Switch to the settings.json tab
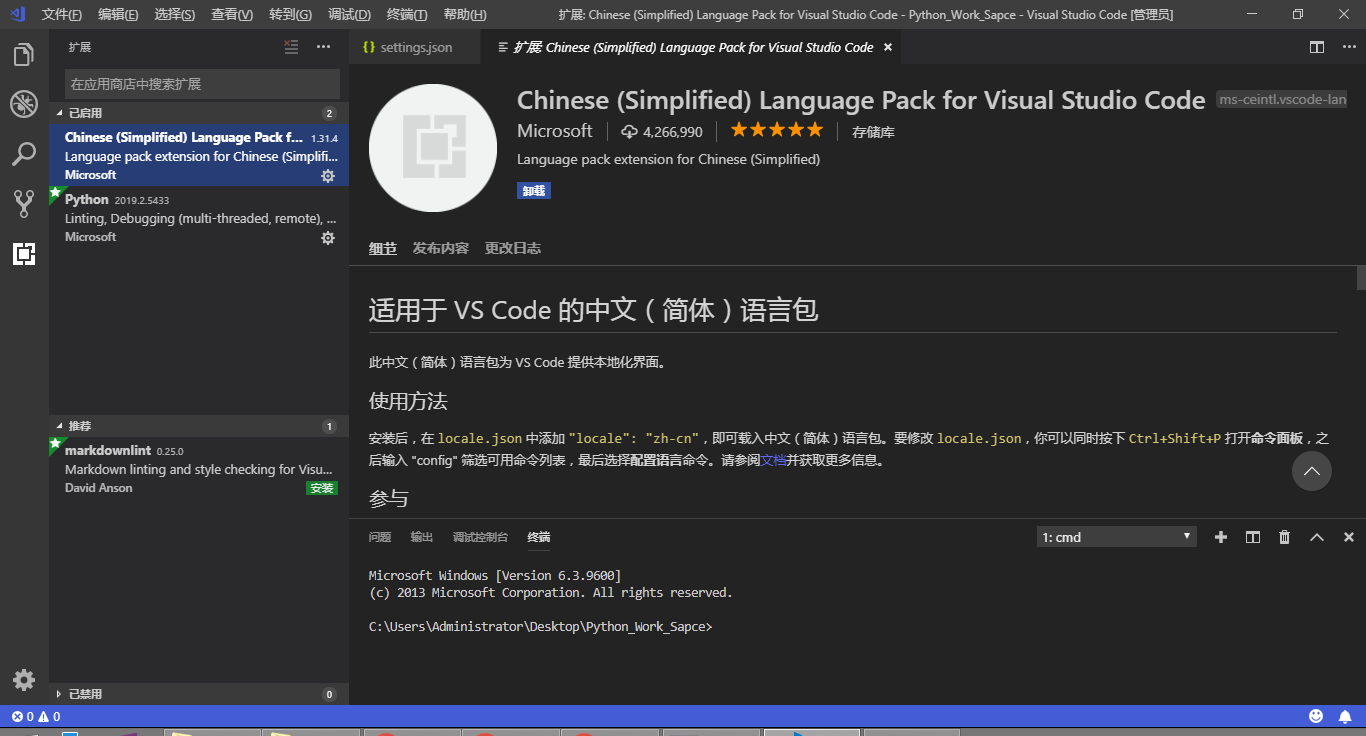This screenshot has height=736, width=1366. [415, 47]
